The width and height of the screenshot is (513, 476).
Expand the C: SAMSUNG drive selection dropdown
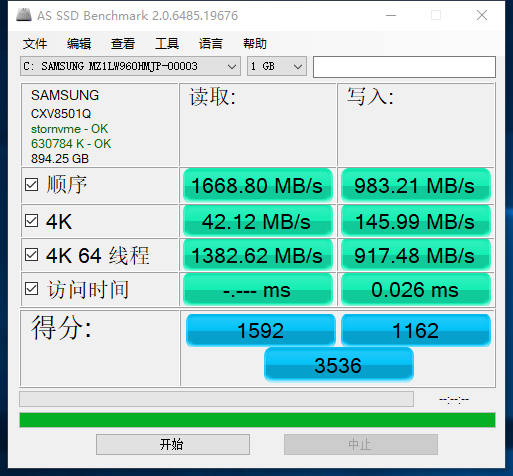130,66
